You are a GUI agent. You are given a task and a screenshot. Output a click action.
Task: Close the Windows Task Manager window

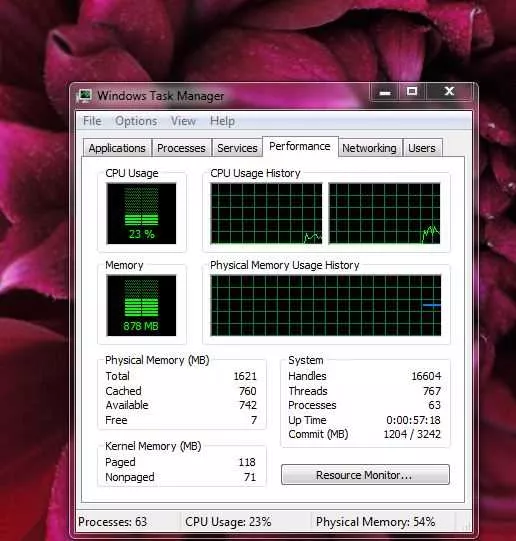(449, 92)
